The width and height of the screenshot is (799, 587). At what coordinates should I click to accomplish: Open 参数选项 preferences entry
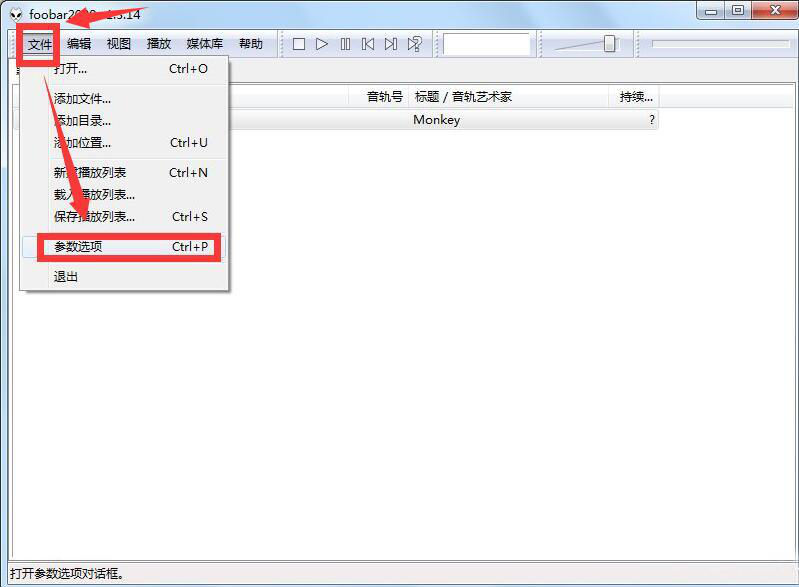(x=124, y=247)
